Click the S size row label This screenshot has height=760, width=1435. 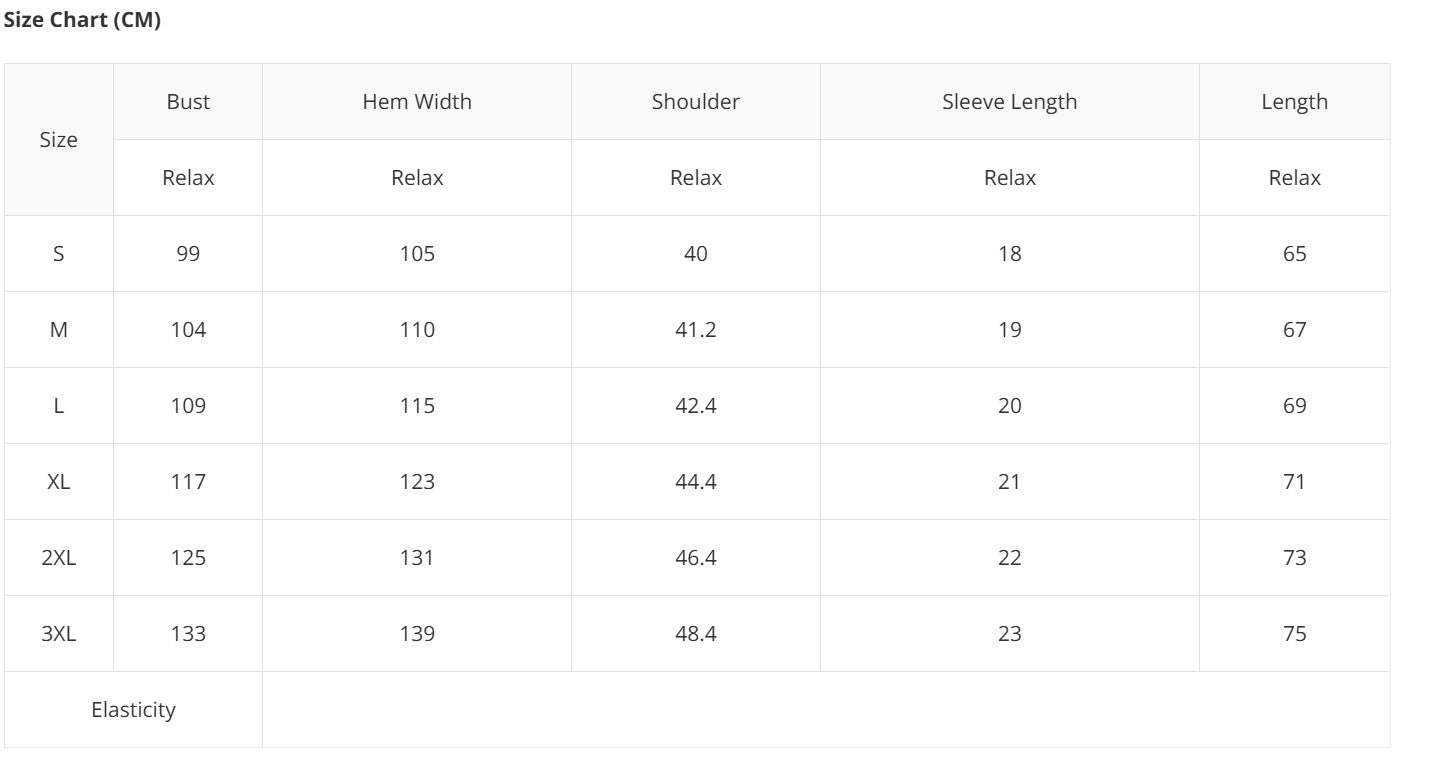tap(59, 254)
